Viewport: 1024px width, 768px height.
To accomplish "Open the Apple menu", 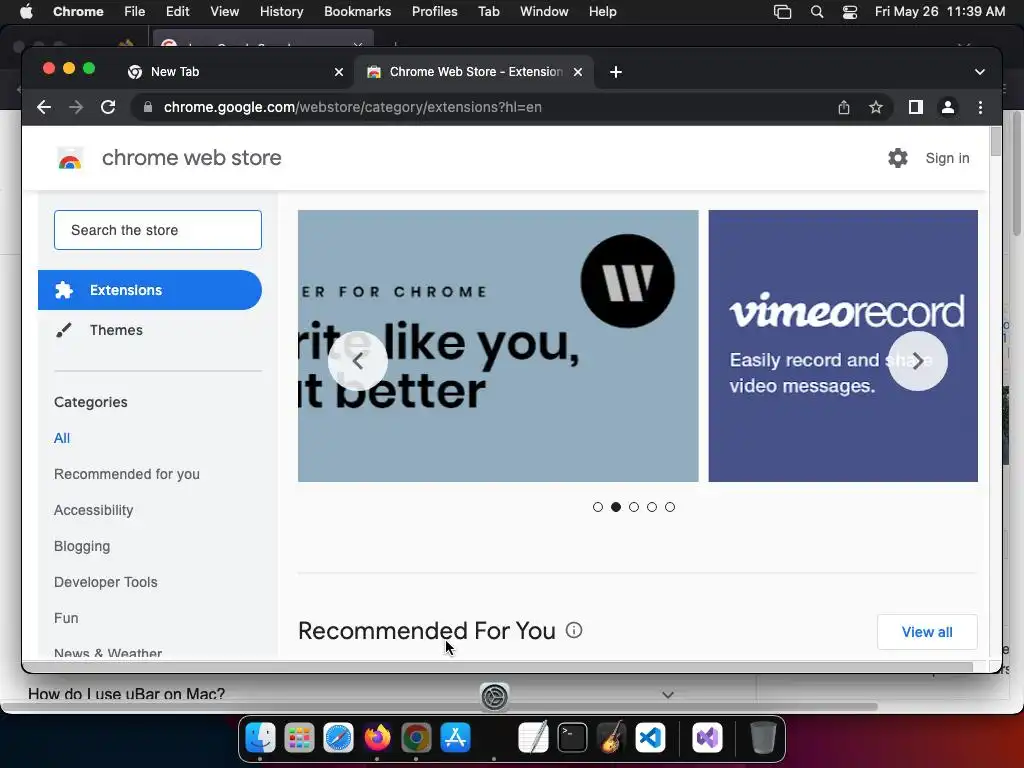I will (x=26, y=12).
